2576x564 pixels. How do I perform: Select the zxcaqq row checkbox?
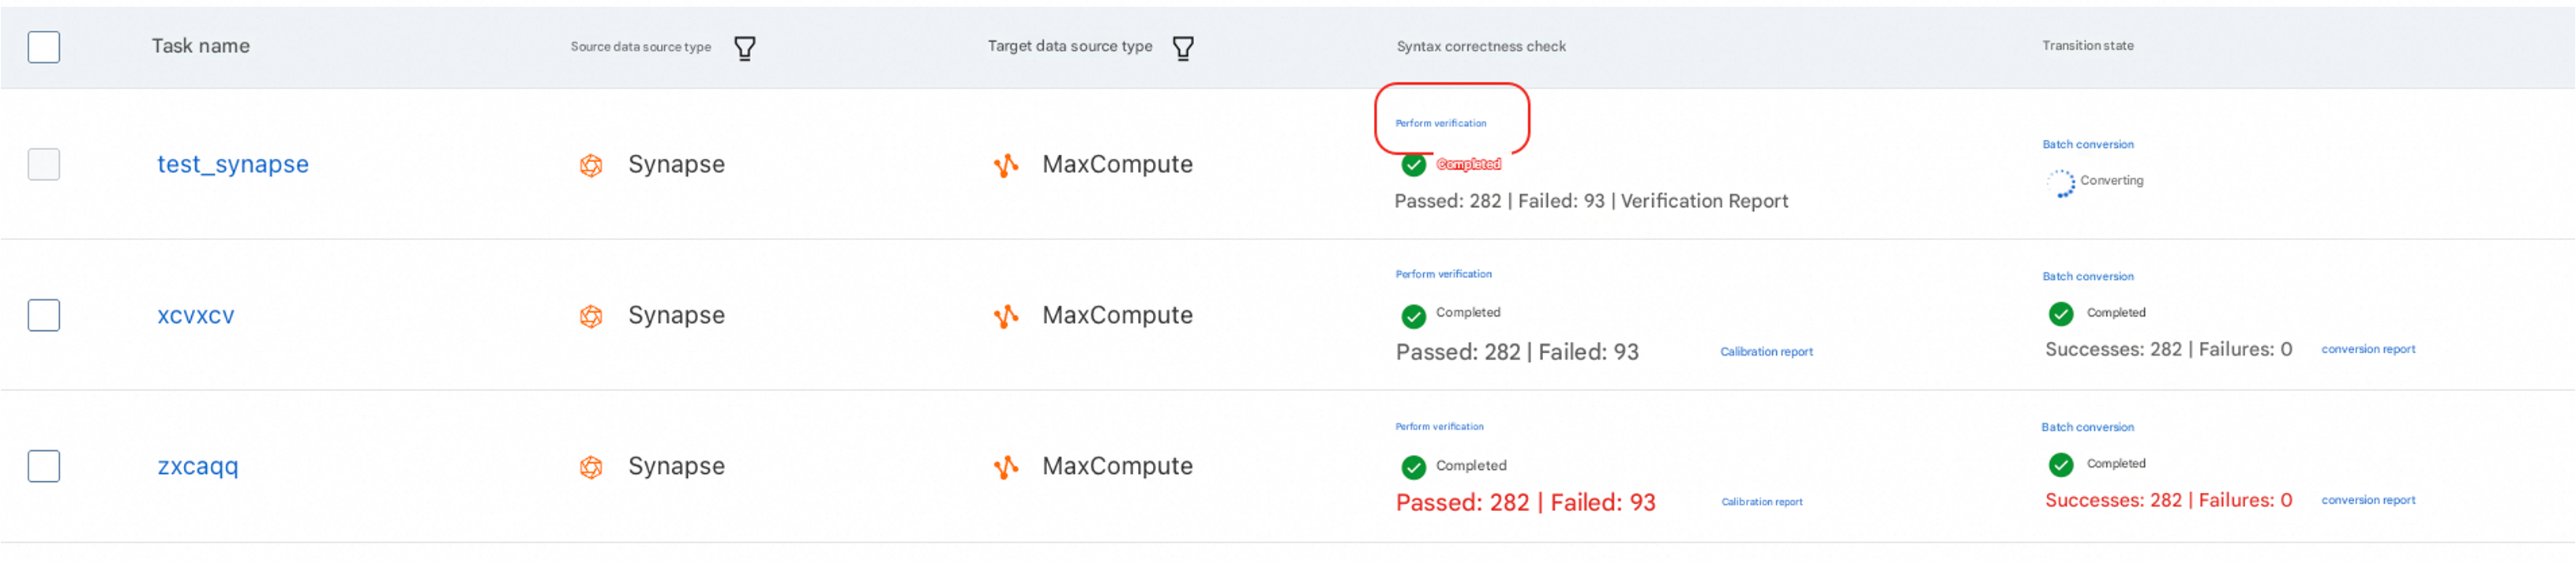point(44,466)
